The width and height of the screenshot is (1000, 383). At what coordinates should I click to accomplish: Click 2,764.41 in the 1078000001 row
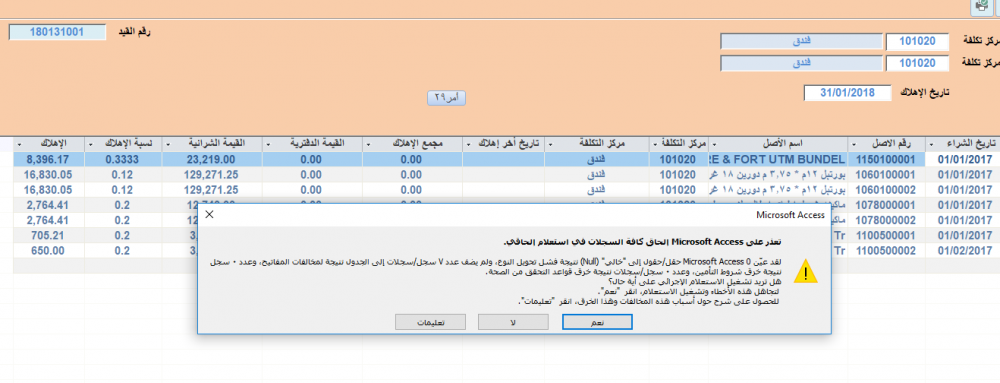coord(48,205)
